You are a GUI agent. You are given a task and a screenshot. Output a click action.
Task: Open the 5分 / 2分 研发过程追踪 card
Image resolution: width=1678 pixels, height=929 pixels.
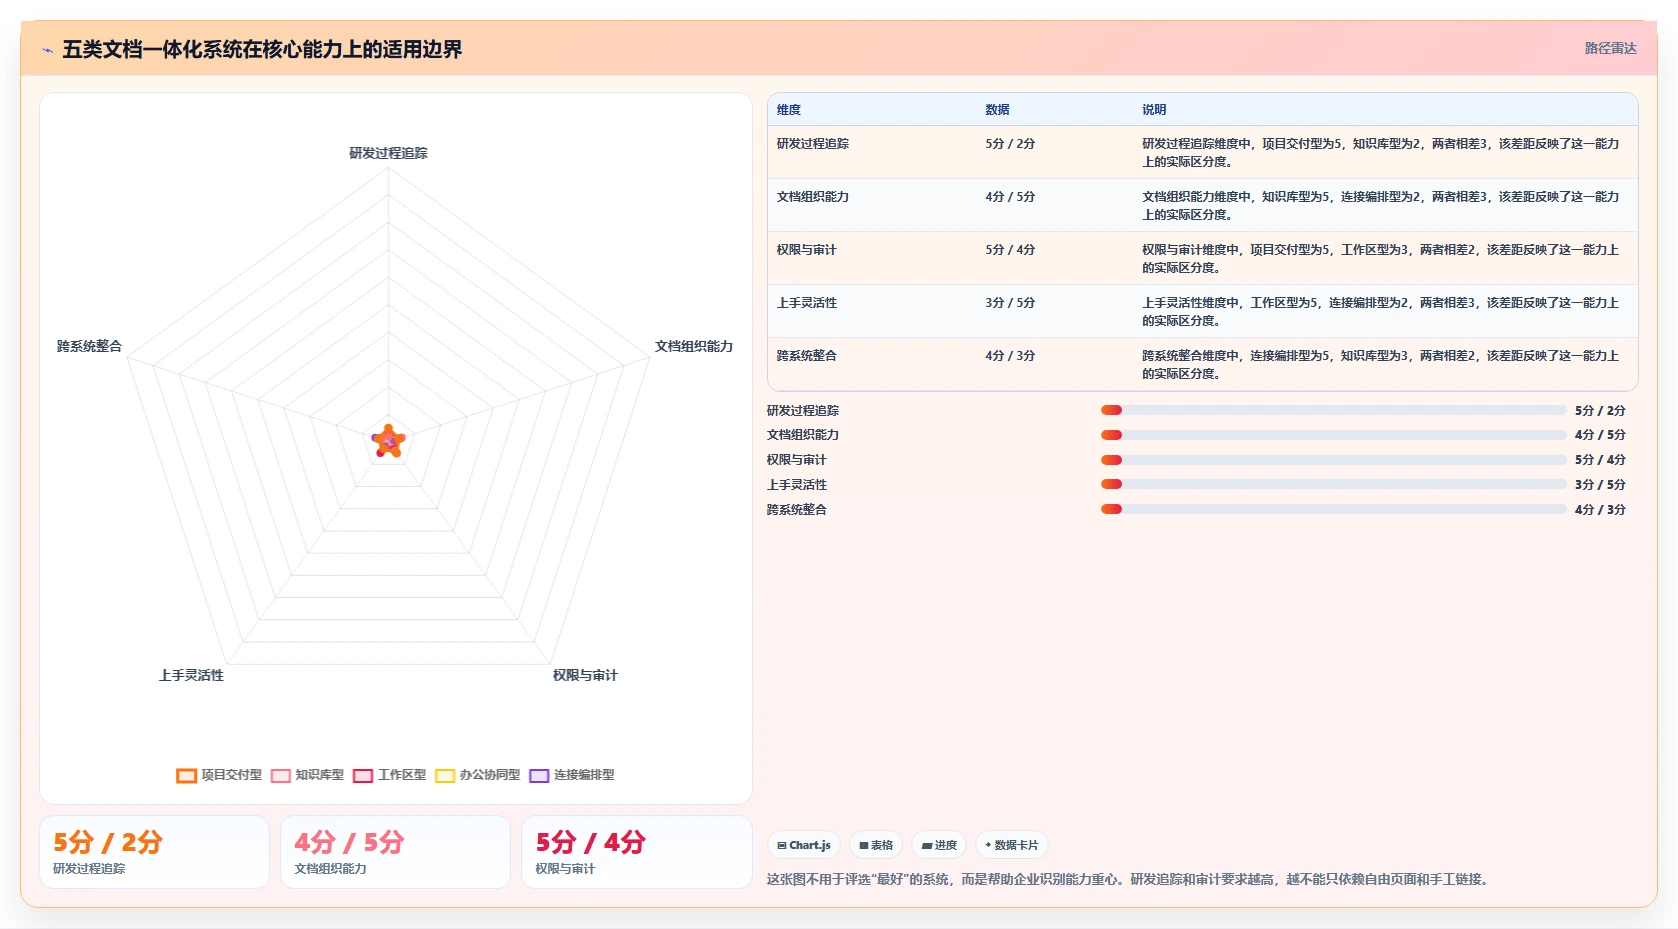point(154,852)
